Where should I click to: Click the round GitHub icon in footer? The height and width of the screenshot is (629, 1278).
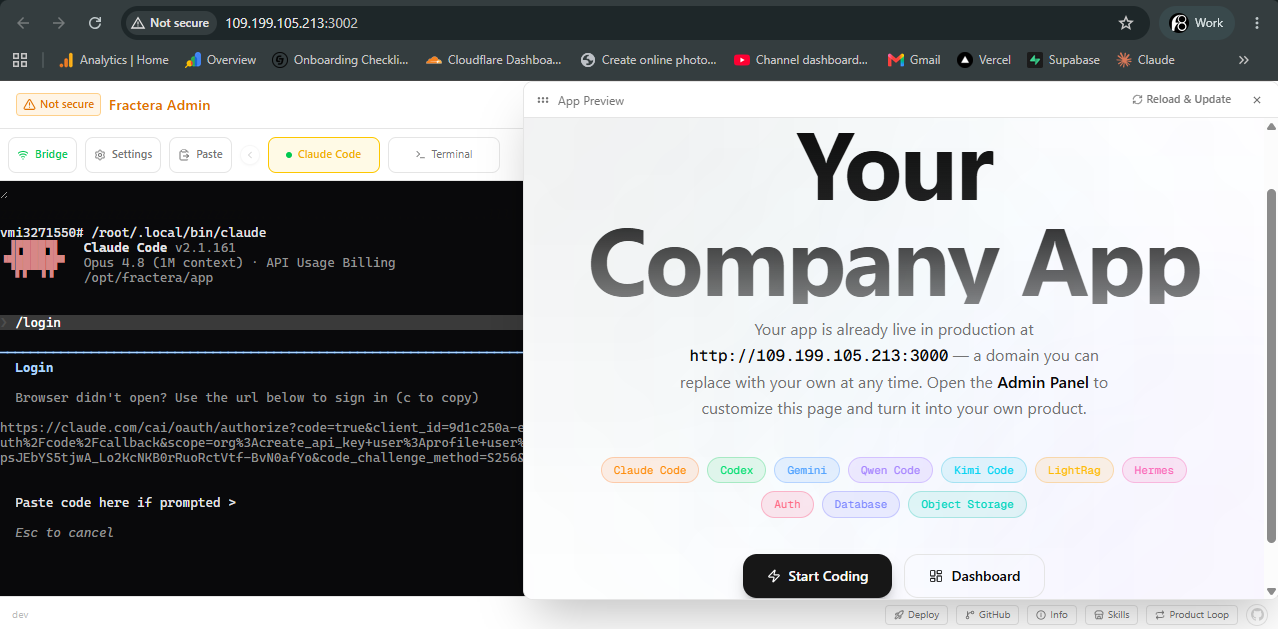pyautogui.click(x=1257, y=615)
